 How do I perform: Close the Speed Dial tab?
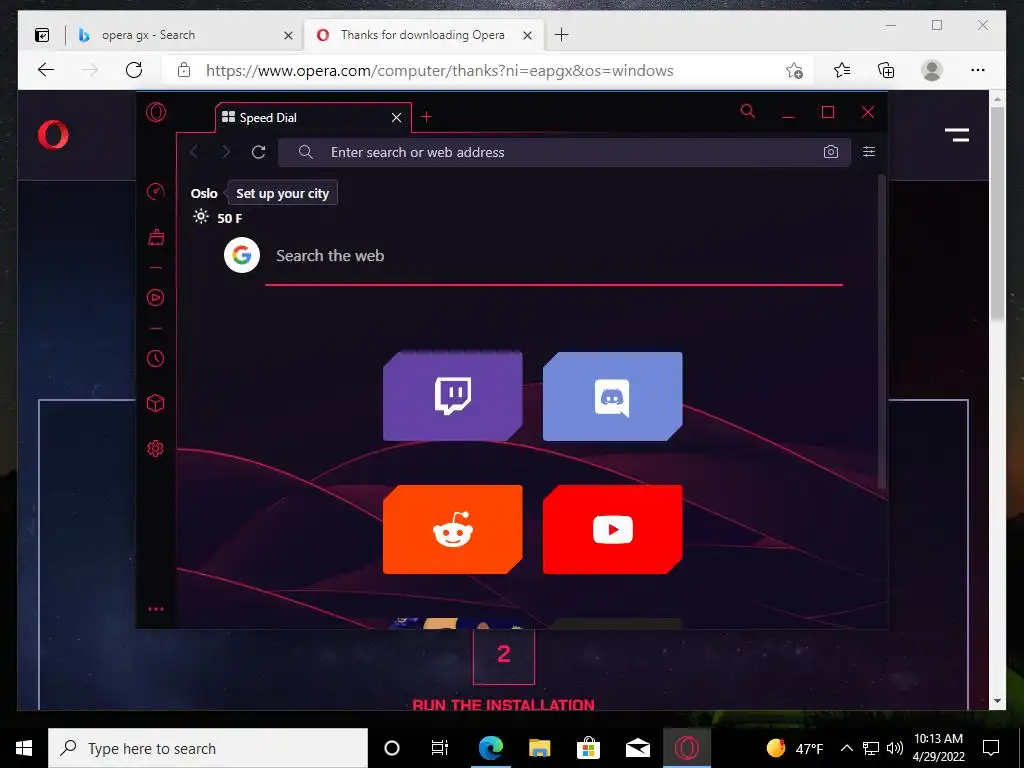tap(396, 118)
